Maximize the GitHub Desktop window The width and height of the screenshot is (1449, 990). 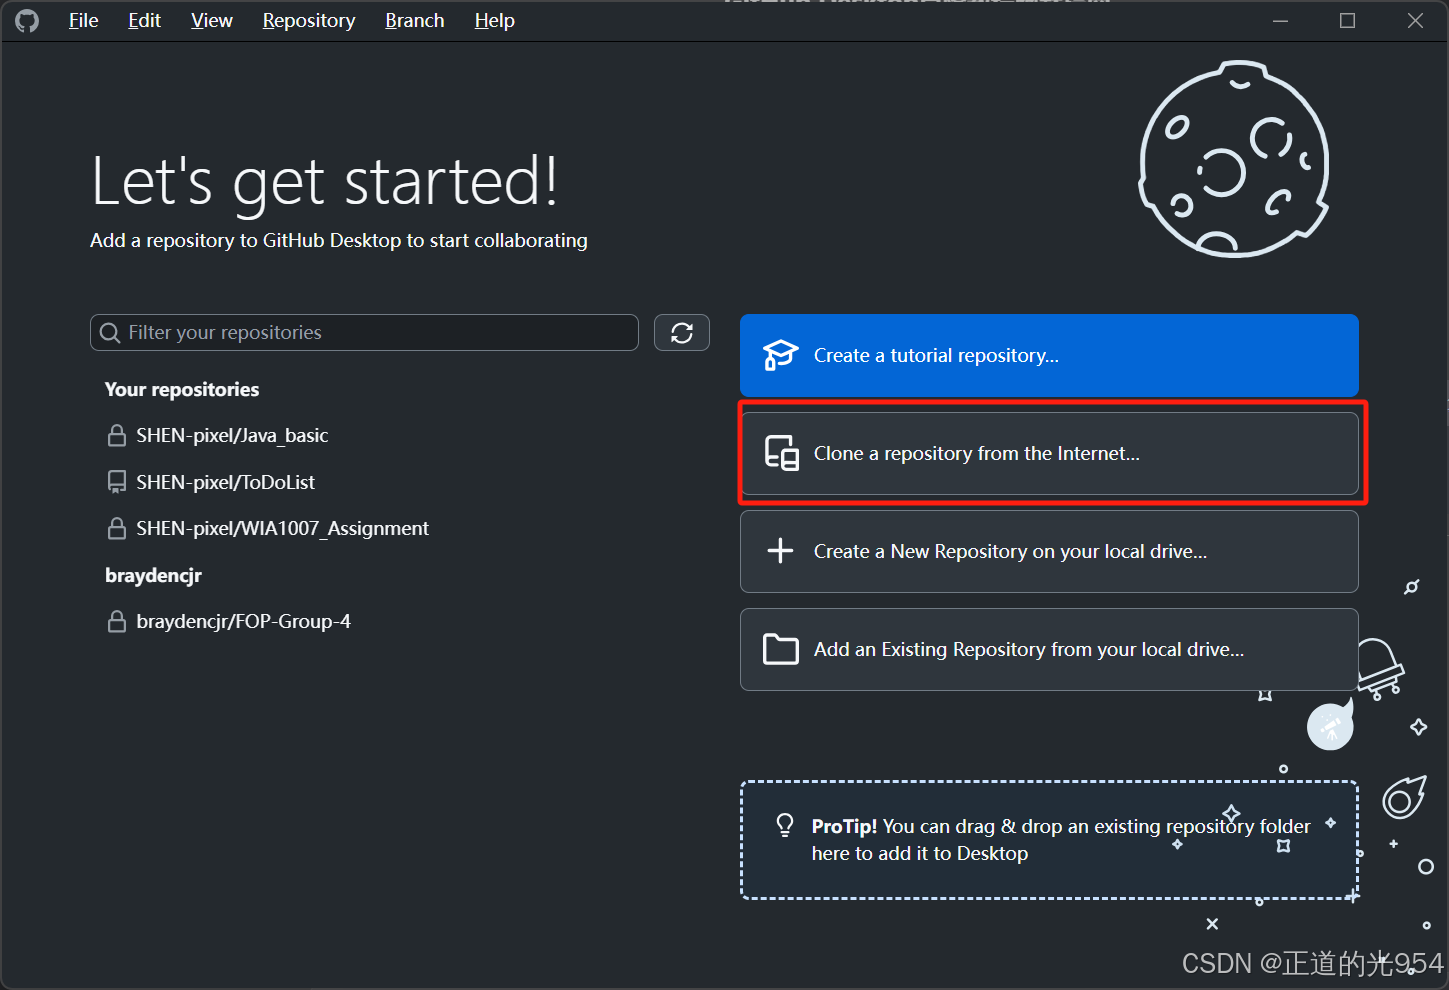[x=1347, y=20]
